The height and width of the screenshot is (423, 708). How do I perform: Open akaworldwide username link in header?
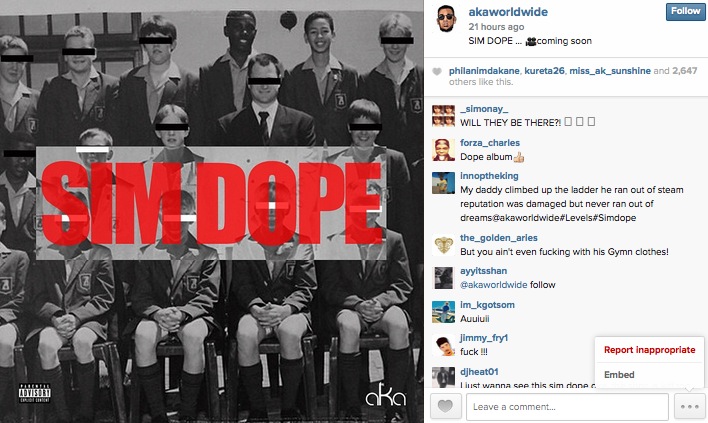(508, 12)
